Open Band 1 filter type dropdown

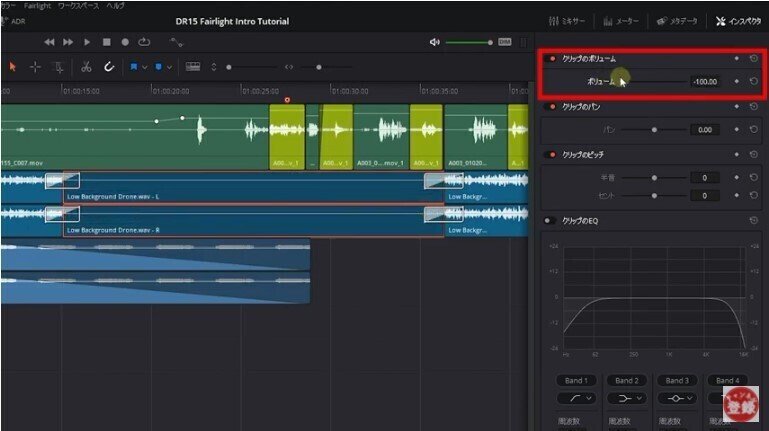click(x=576, y=398)
